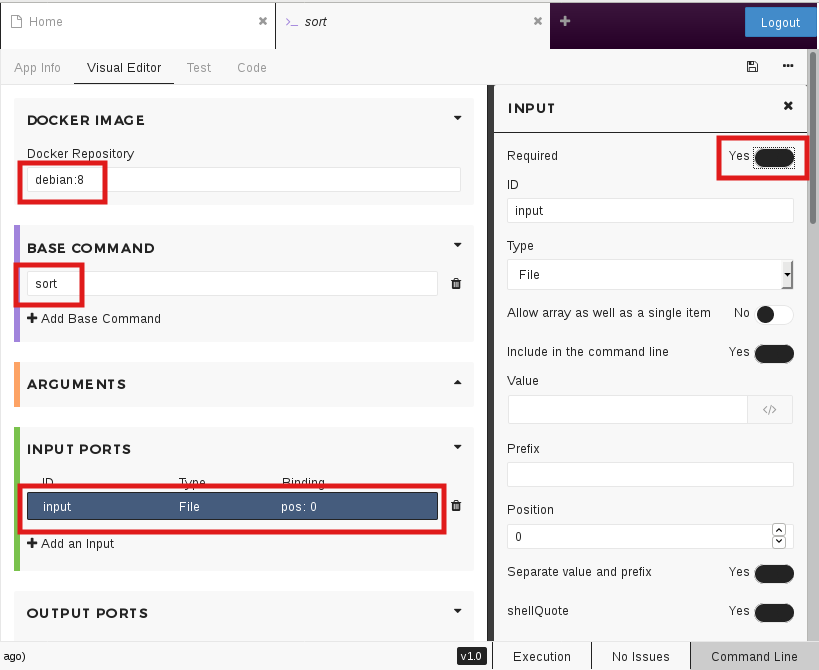Delete the input port row
Screen dimensions: 819x670
456,506
